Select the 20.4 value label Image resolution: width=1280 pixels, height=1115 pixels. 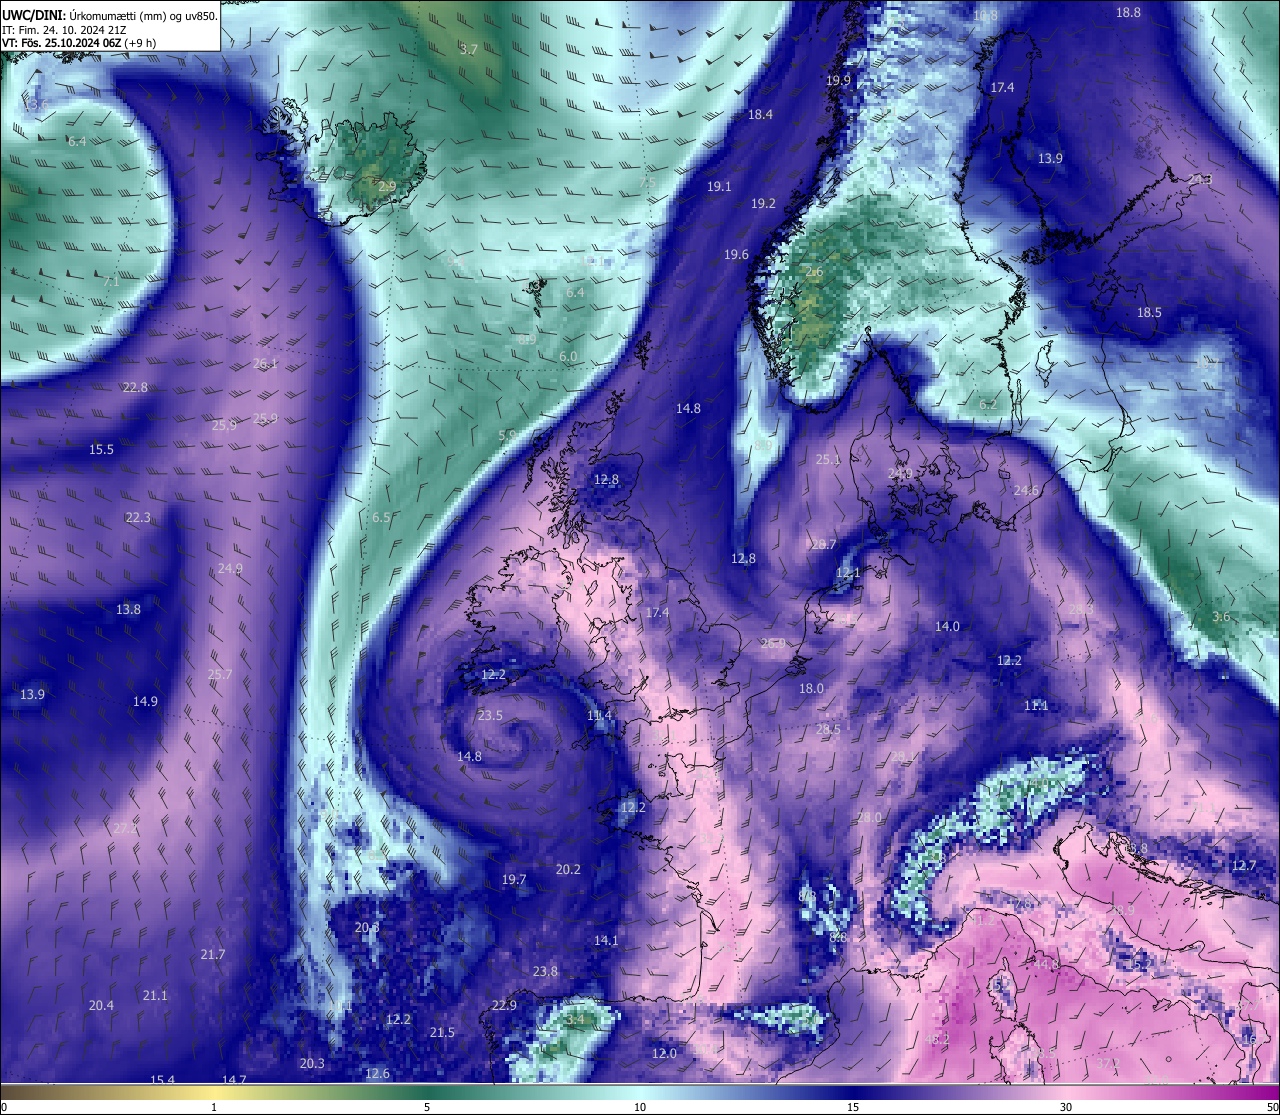point(101,1005)
